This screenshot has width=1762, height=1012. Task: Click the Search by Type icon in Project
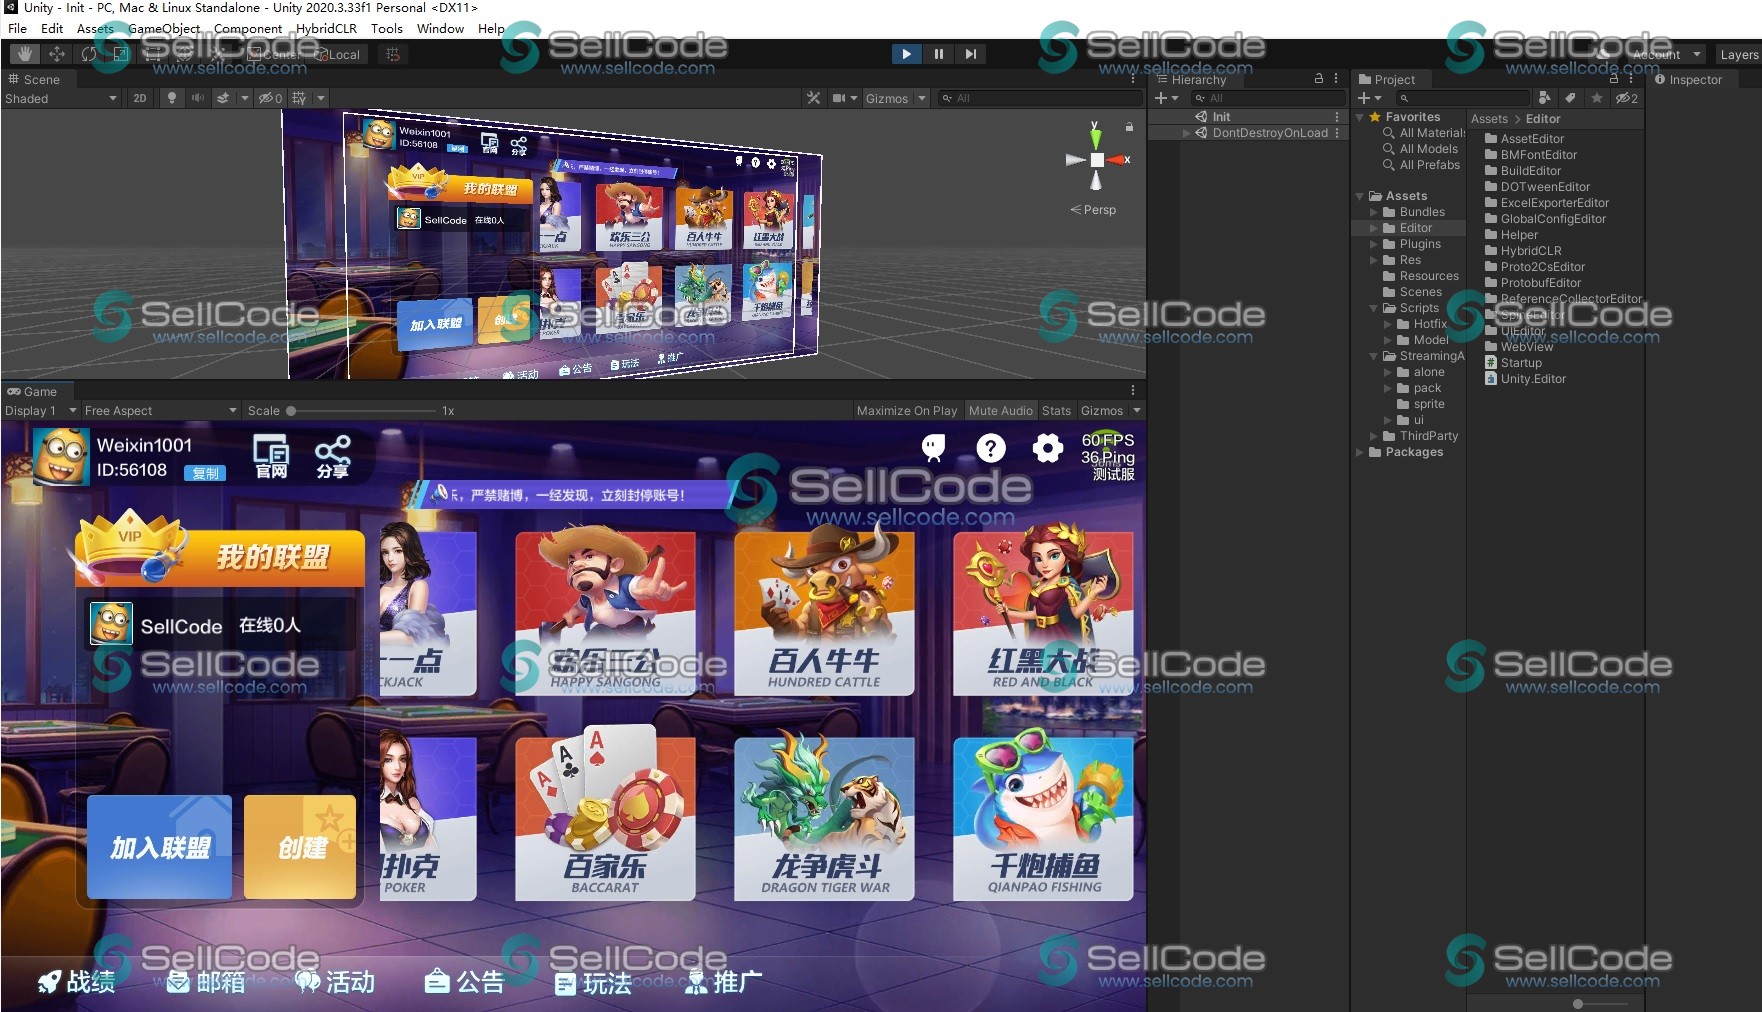[x=1545, y=98]
